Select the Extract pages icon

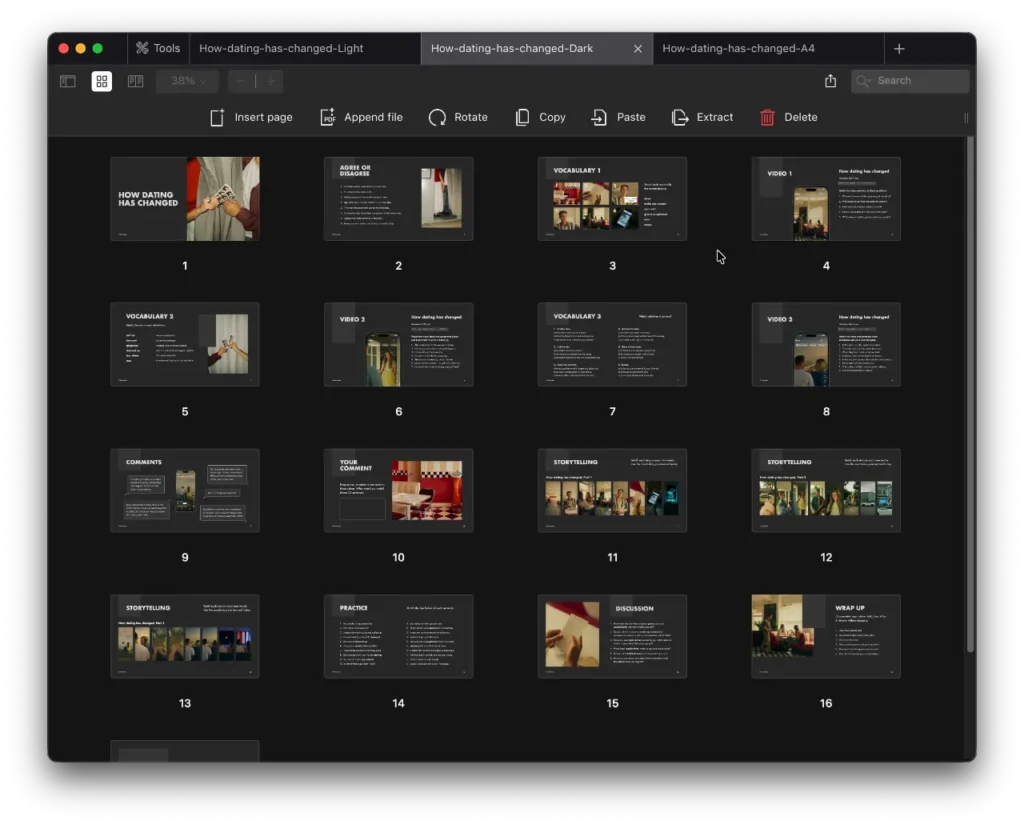tap(702, 117)
